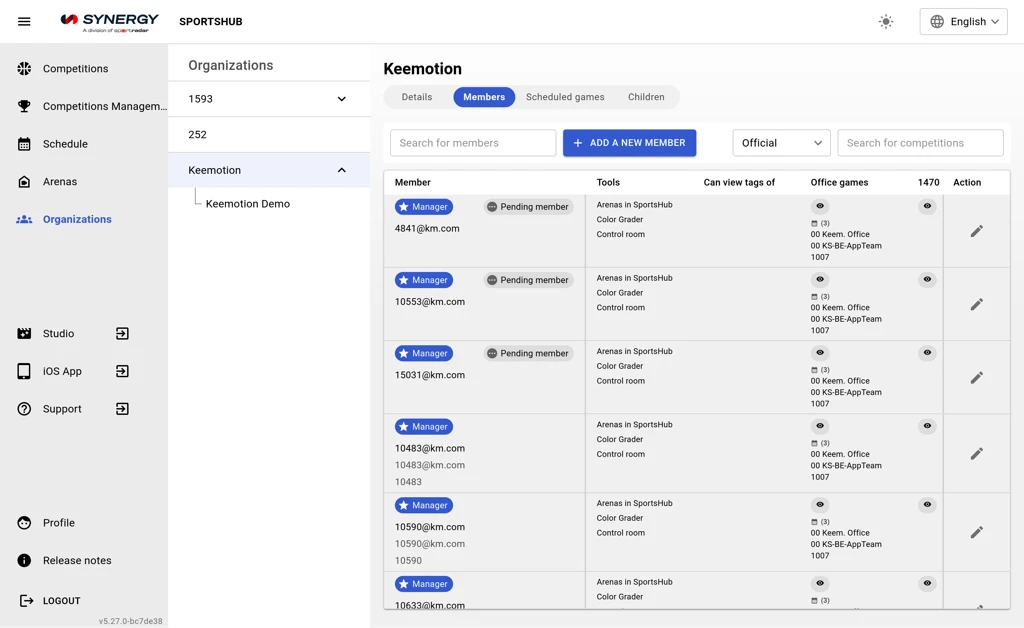Focus the Search for members field
This screenshot has height=628, width=1024.
pos(473,143)
